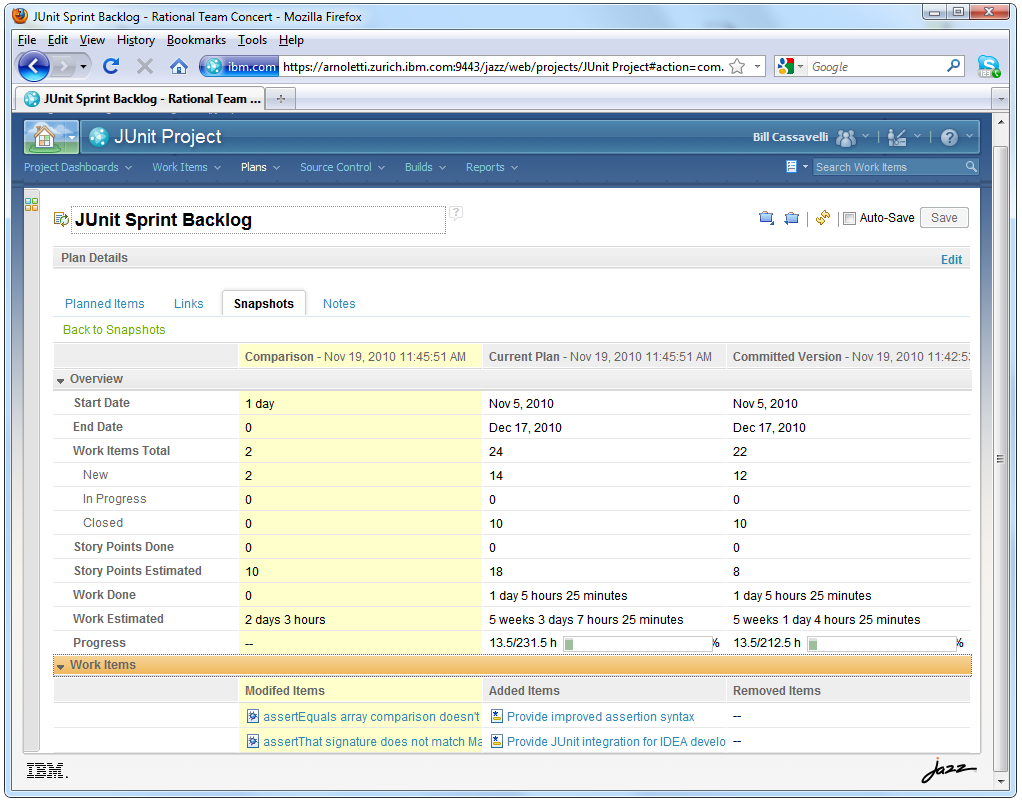The image size is (1022, 802).
Task: Click the icon beside Provide improved assertion syntax
Action: pos(497,717)
